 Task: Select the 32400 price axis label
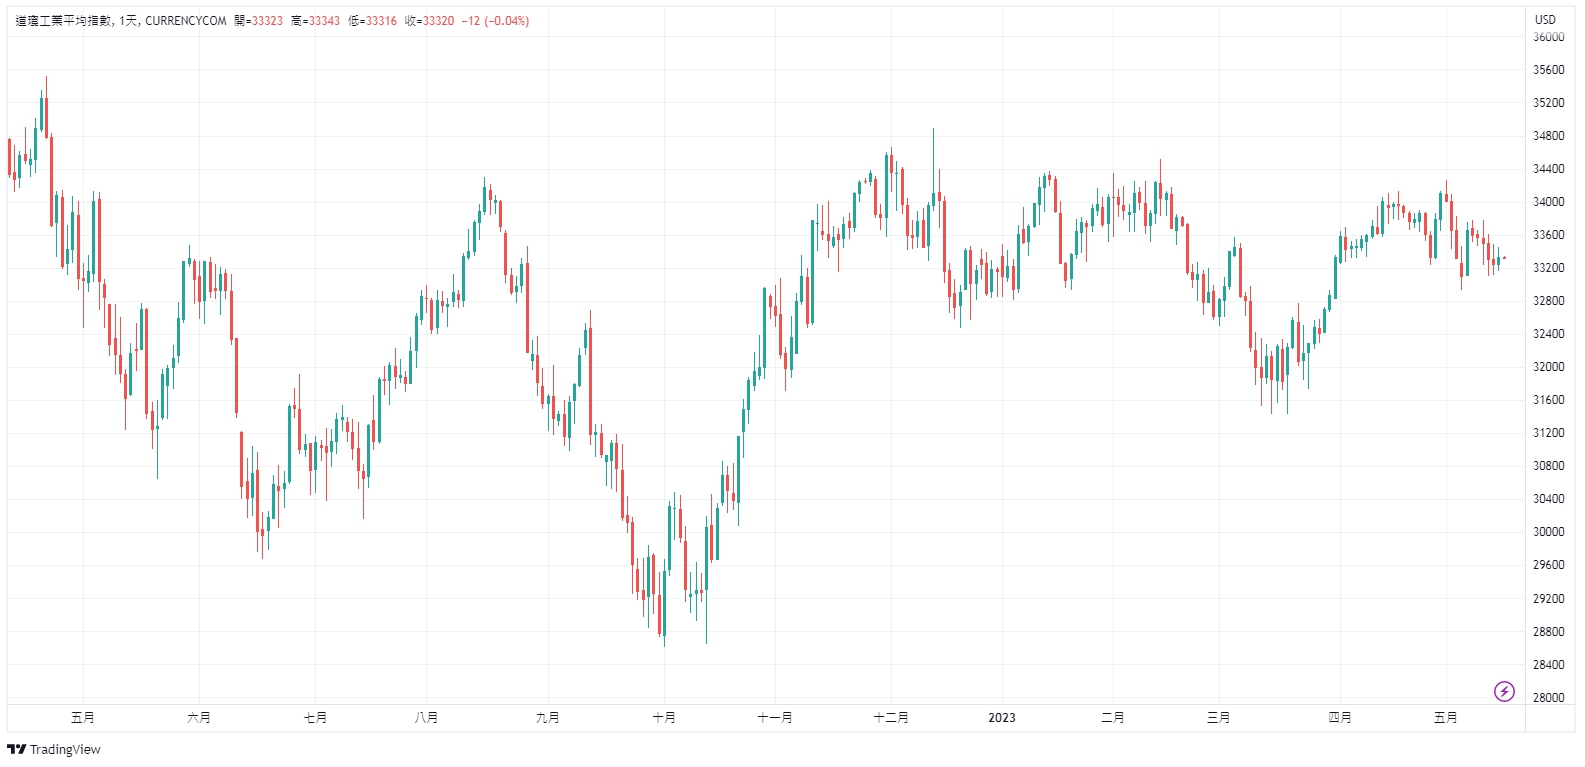1548,334
